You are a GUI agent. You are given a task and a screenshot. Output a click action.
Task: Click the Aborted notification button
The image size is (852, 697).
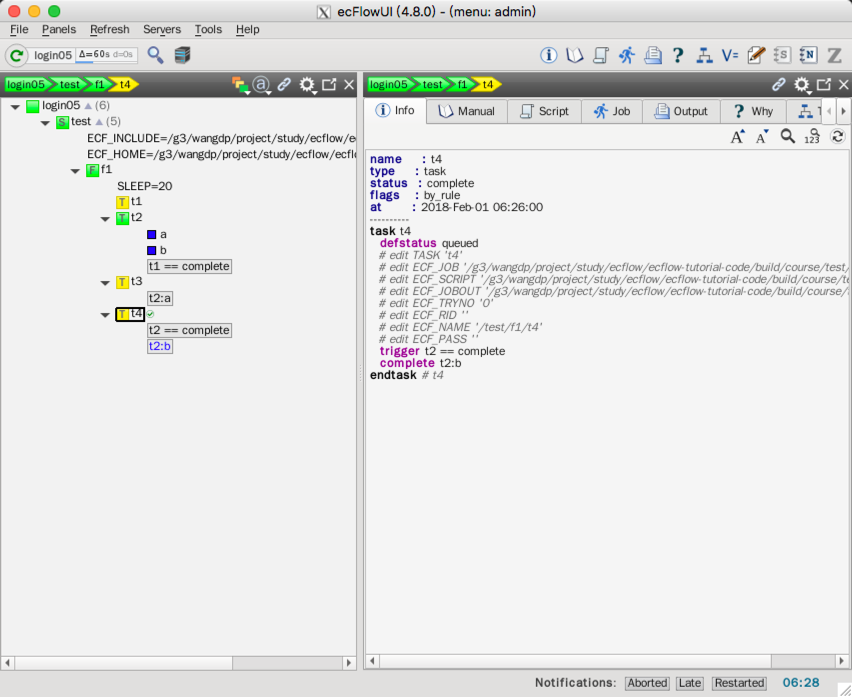pos(647,683)
